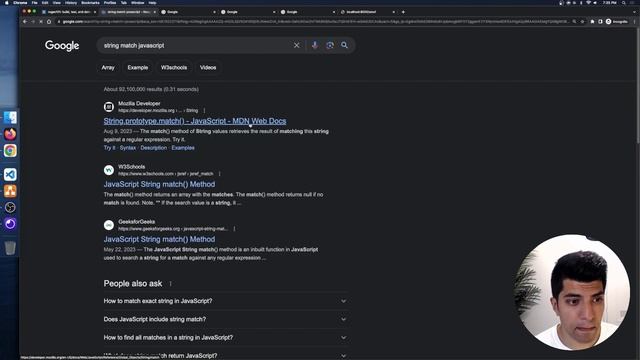Open Google Lens image search icon
Image resolution: width=640 pixels, height=360 pixels.
point(330,45)
